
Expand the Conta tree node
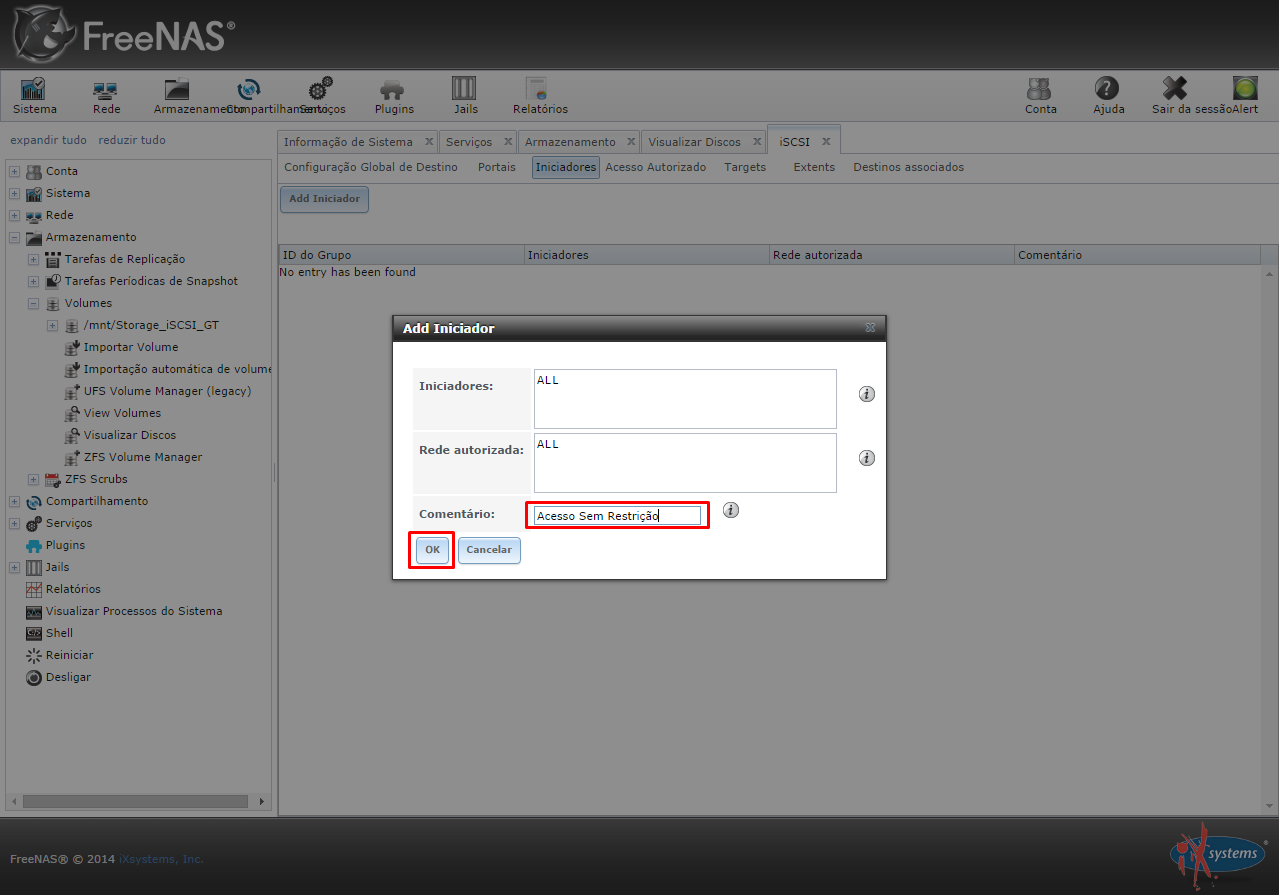point(15,171)
